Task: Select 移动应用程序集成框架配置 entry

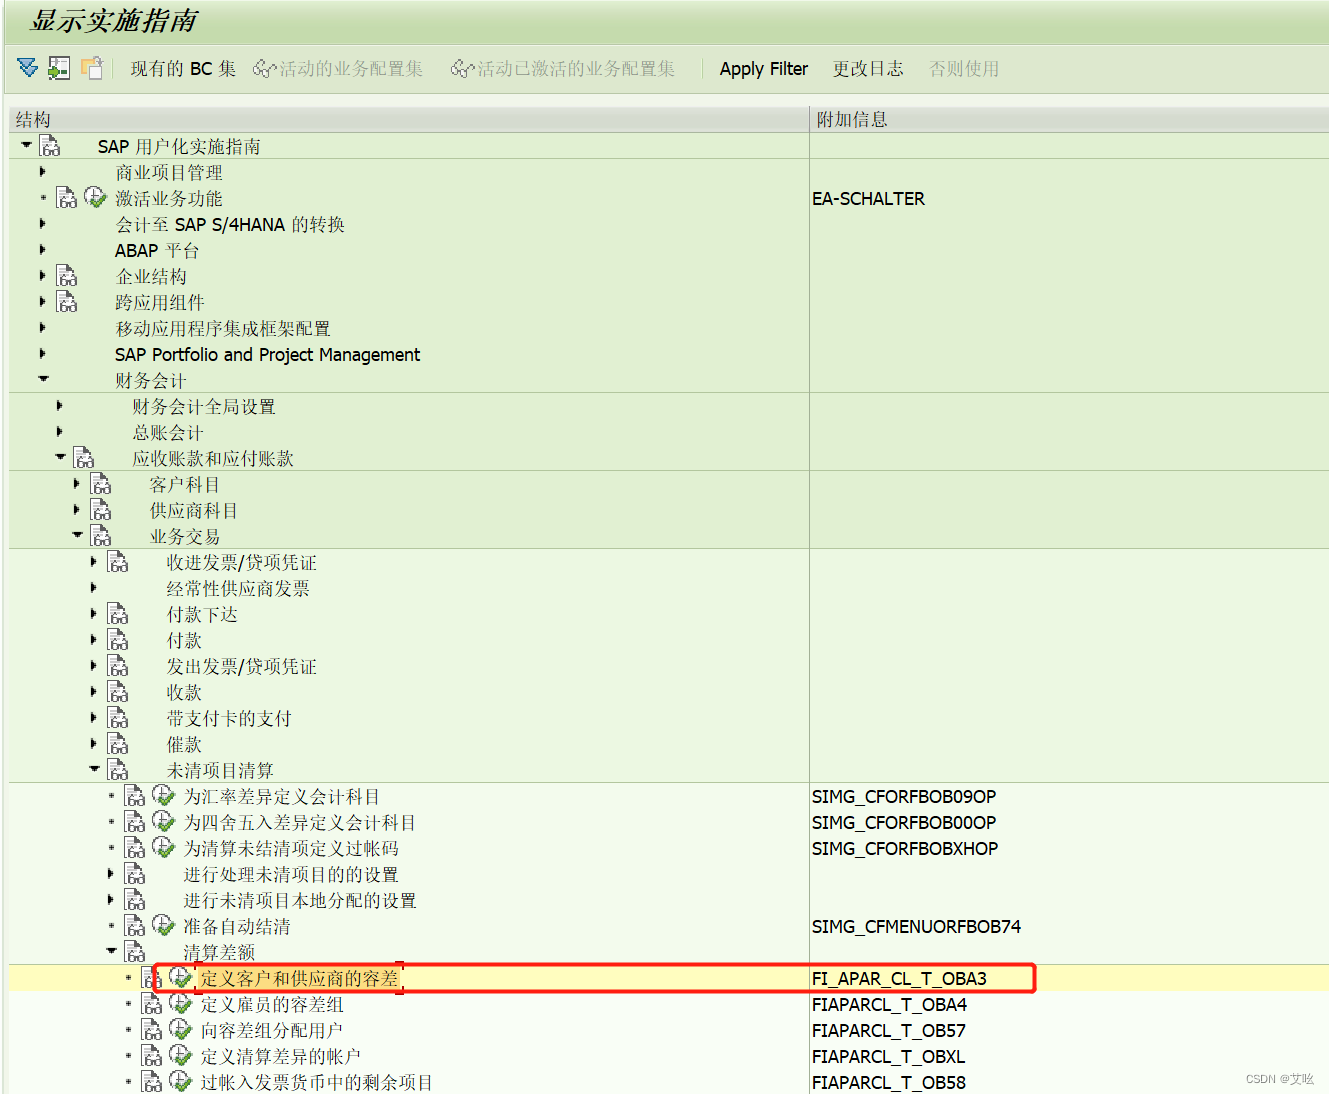Action: point(222,328)
